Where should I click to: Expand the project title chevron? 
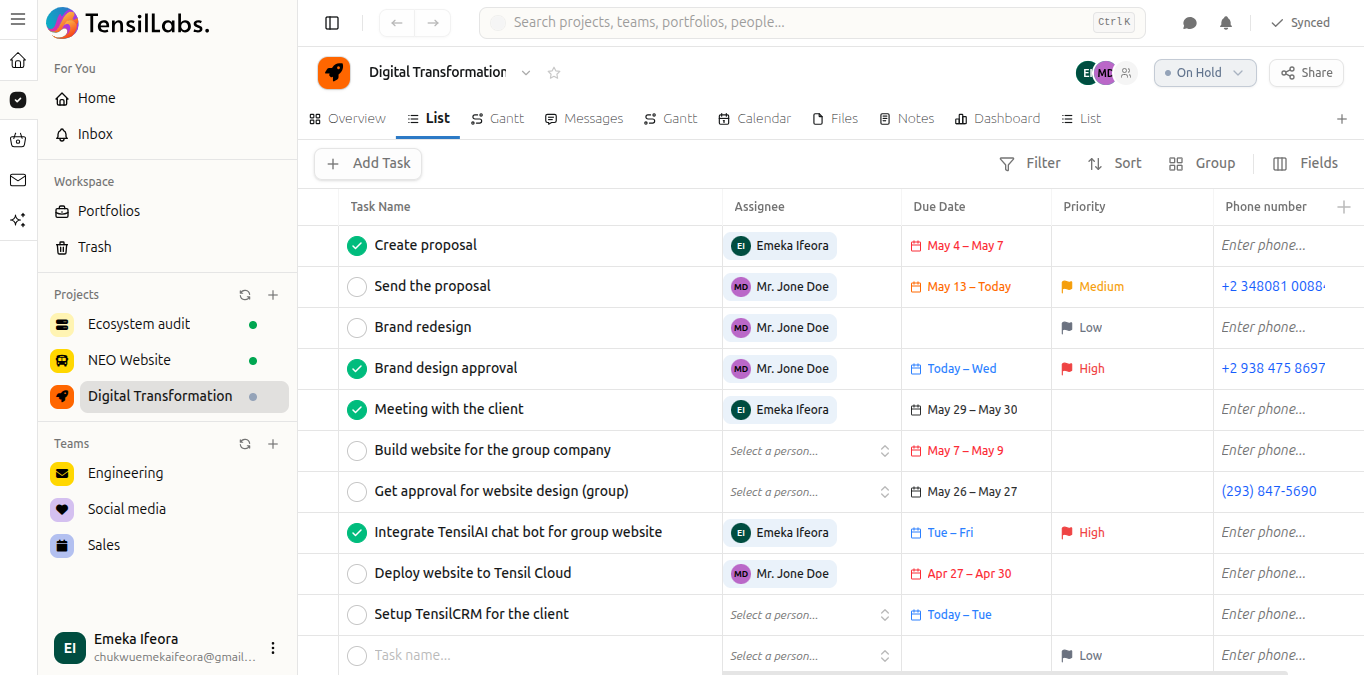coord(526,73)
